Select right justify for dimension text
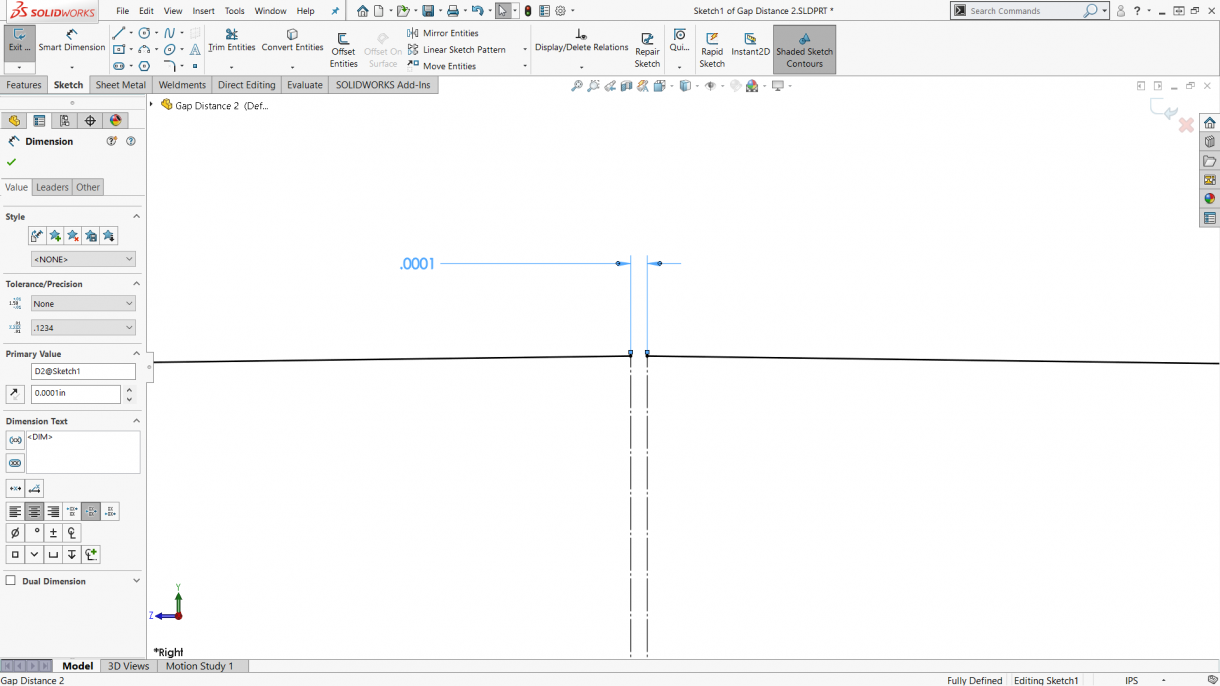The height and width of the screenshot is (686, 1220). [x=53, y=512]
